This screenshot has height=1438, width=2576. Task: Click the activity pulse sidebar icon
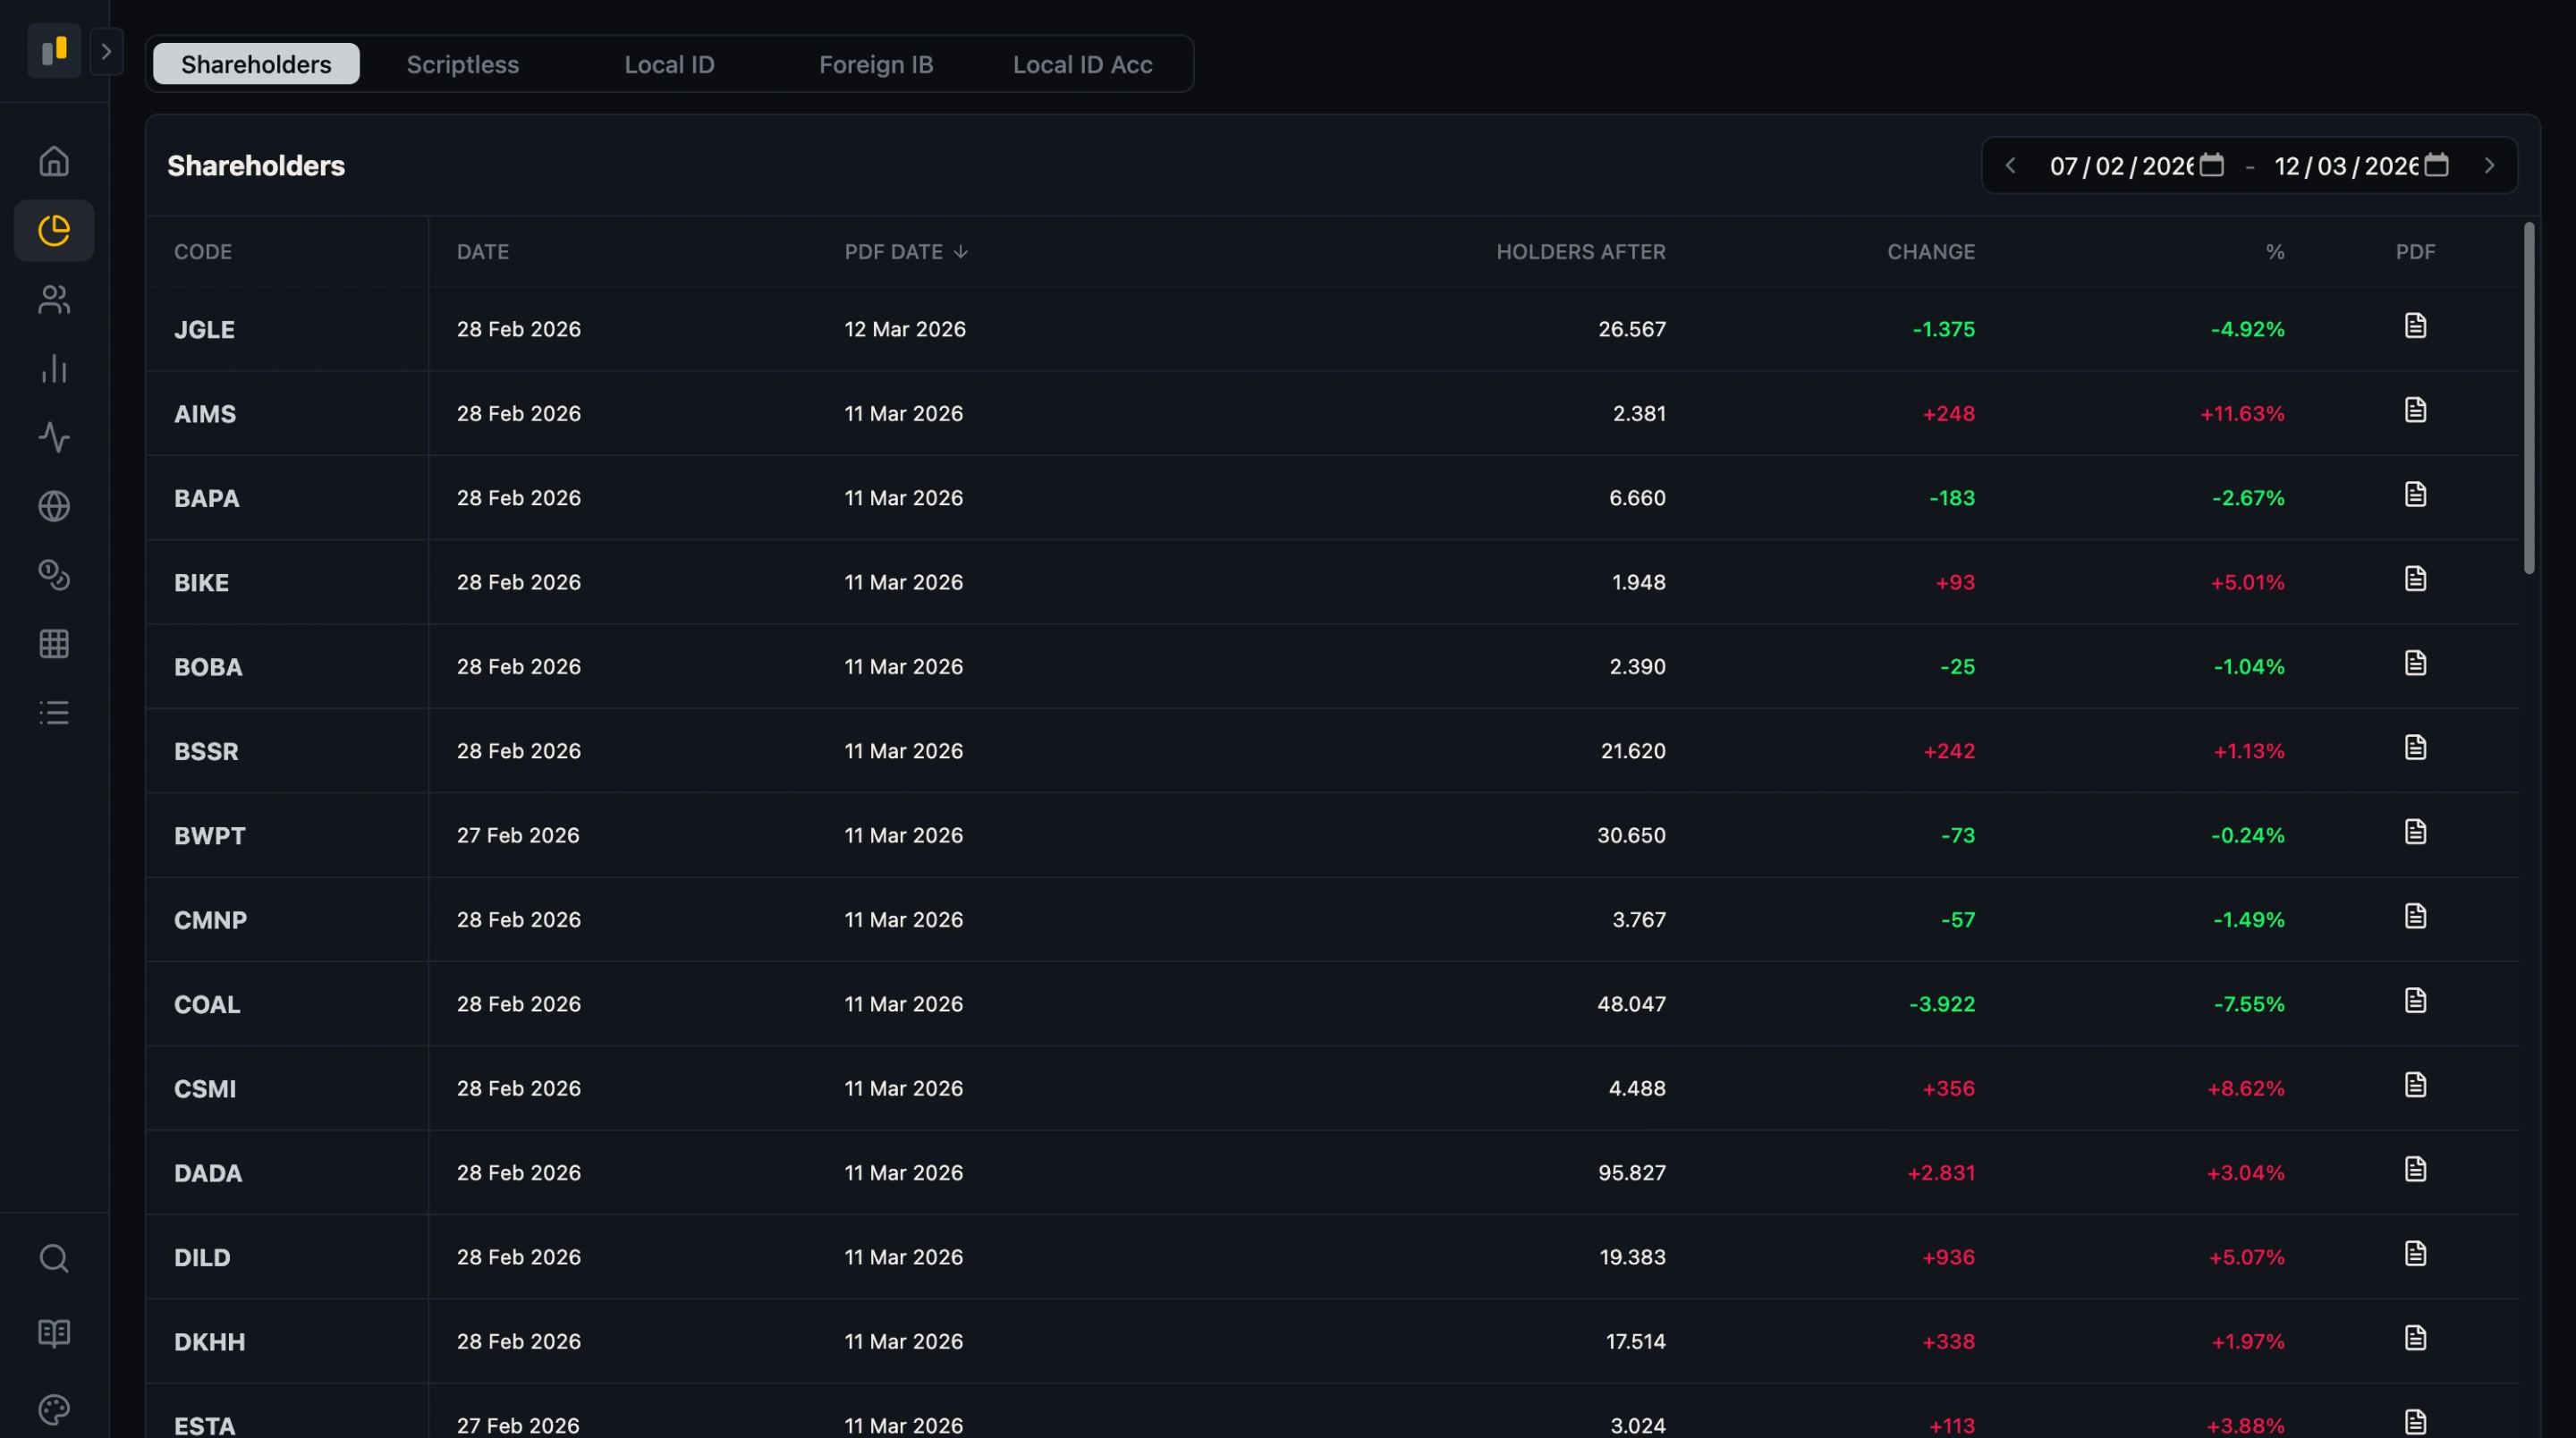[54, 437]
